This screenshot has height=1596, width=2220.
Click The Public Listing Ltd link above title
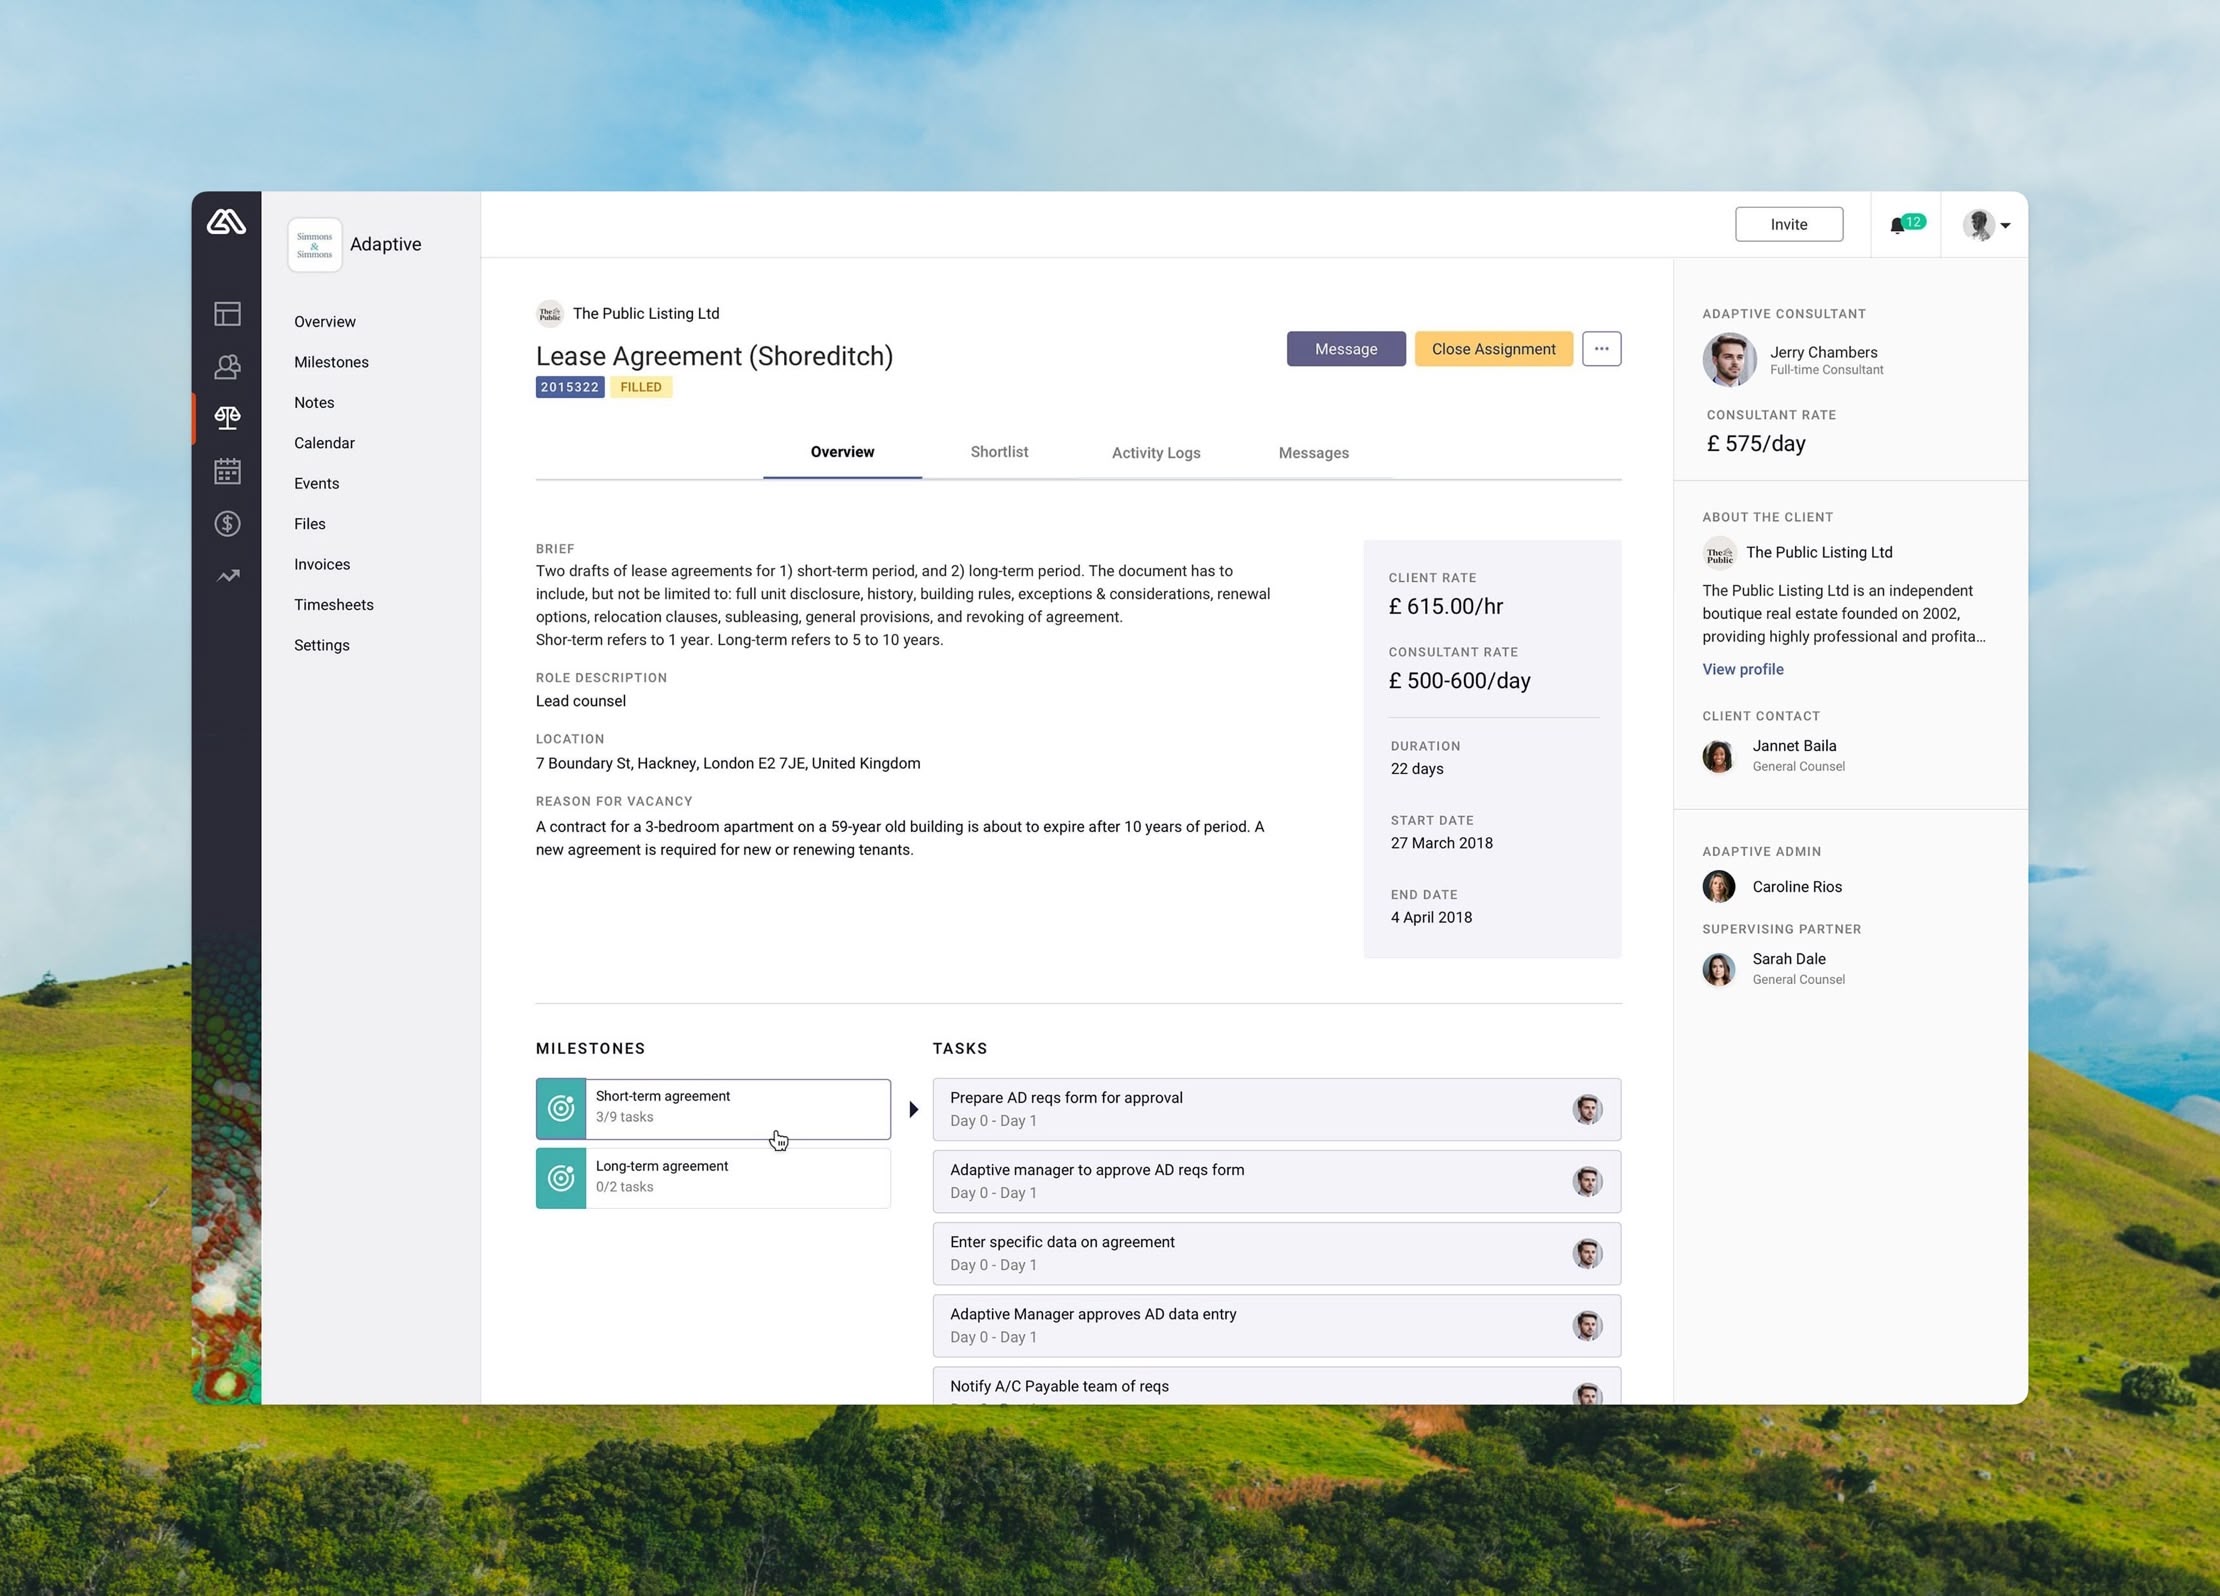(646, 314)
